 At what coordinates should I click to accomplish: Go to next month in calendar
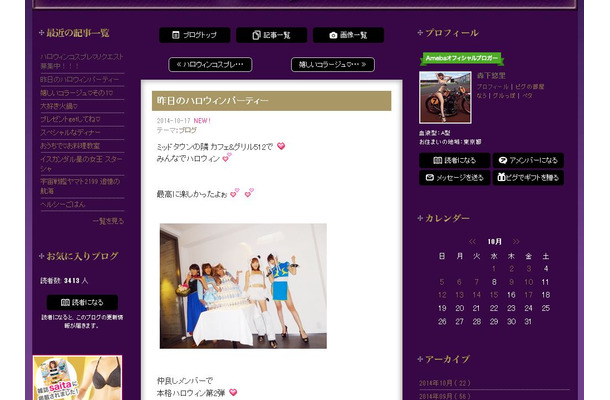[x=519, y=241]
